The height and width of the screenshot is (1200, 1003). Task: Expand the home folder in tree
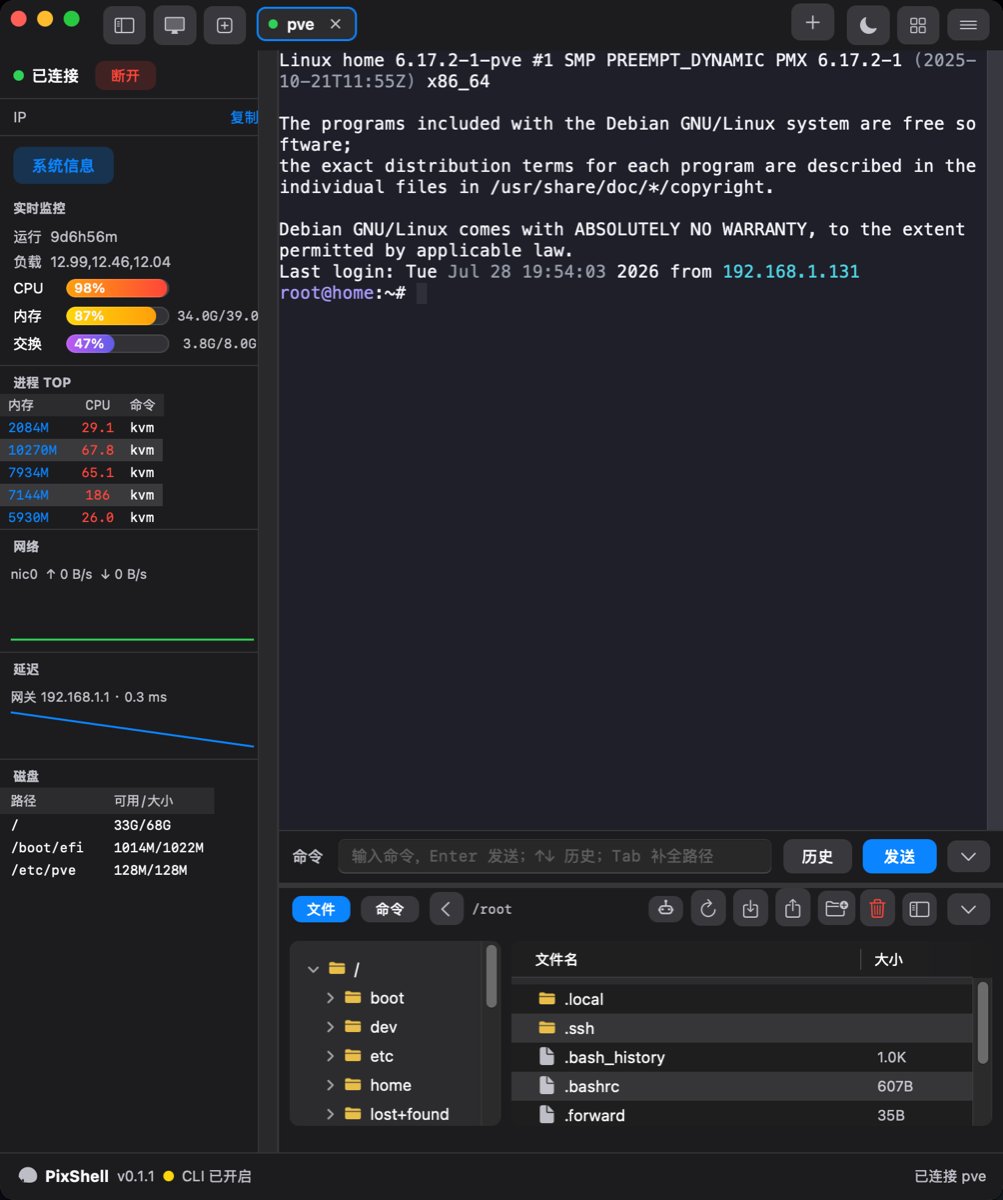click(330, 1085)
